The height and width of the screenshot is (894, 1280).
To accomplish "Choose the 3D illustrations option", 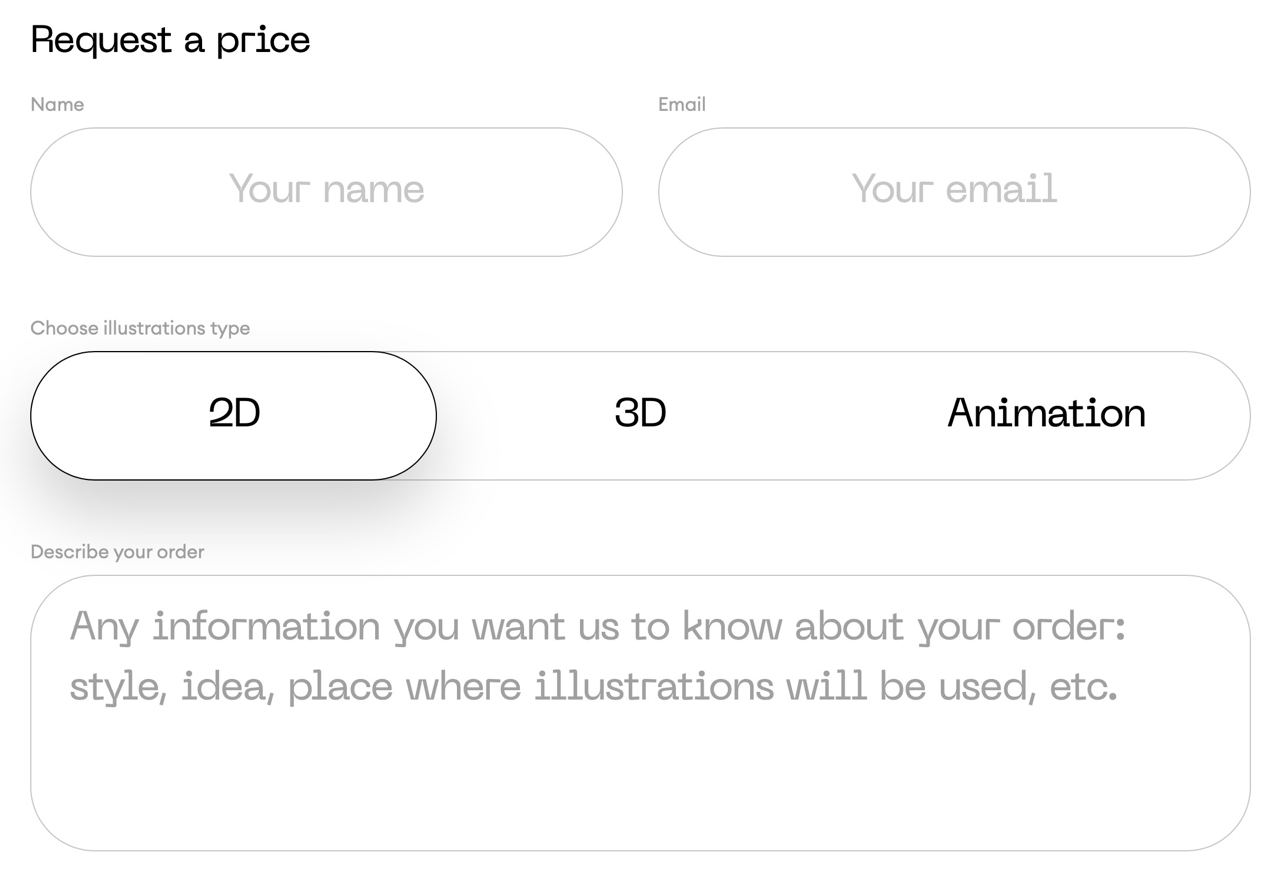I will [x=640, y=415].
